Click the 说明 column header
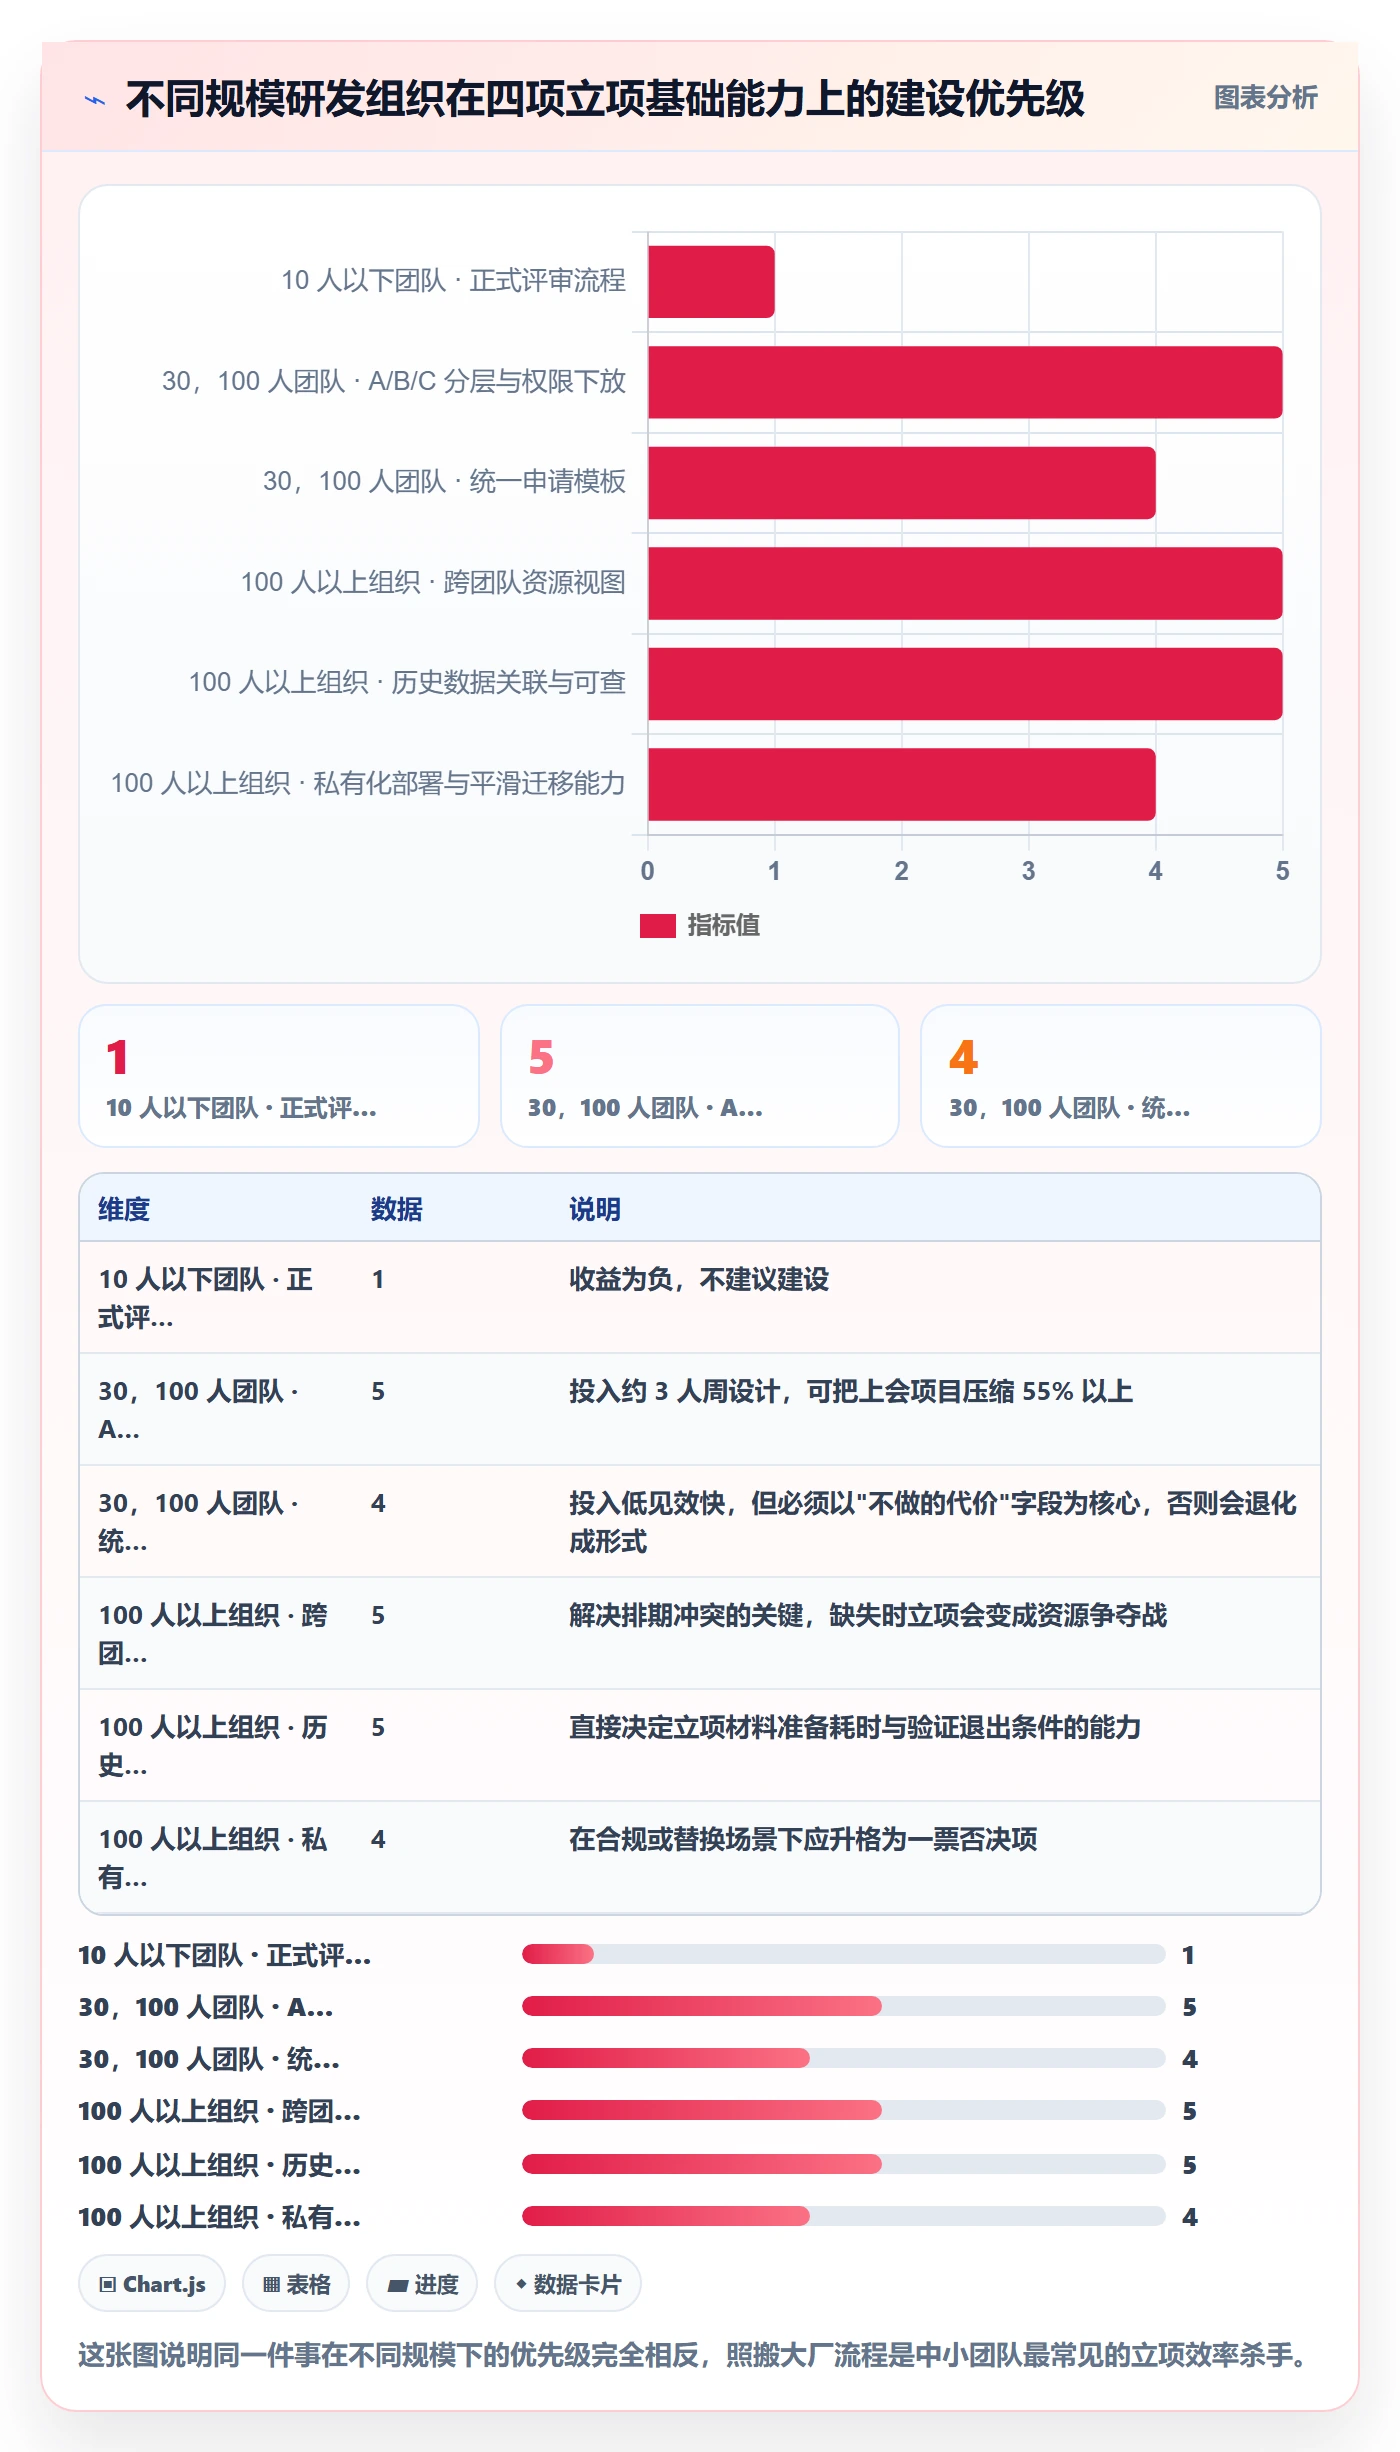Image resolution: width=1400 pixels, height=2452 pixels. [595, 1209]
